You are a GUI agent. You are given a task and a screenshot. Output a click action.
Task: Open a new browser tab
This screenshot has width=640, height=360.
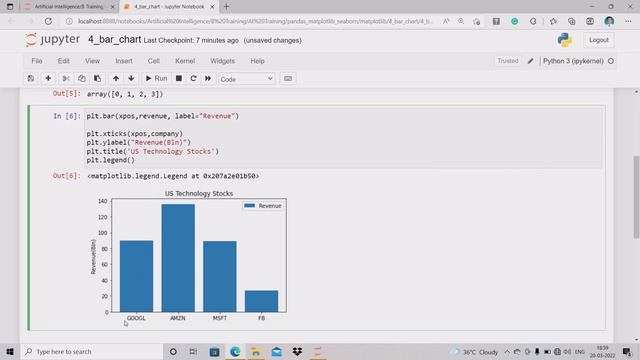pos(227,7)
